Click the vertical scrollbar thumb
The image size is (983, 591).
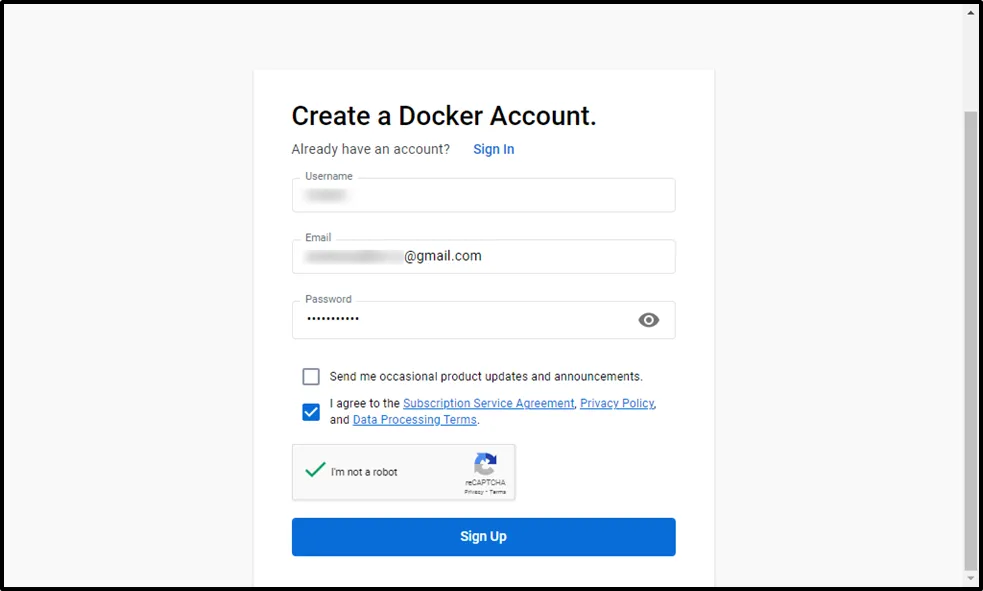[x=970, y=340]
